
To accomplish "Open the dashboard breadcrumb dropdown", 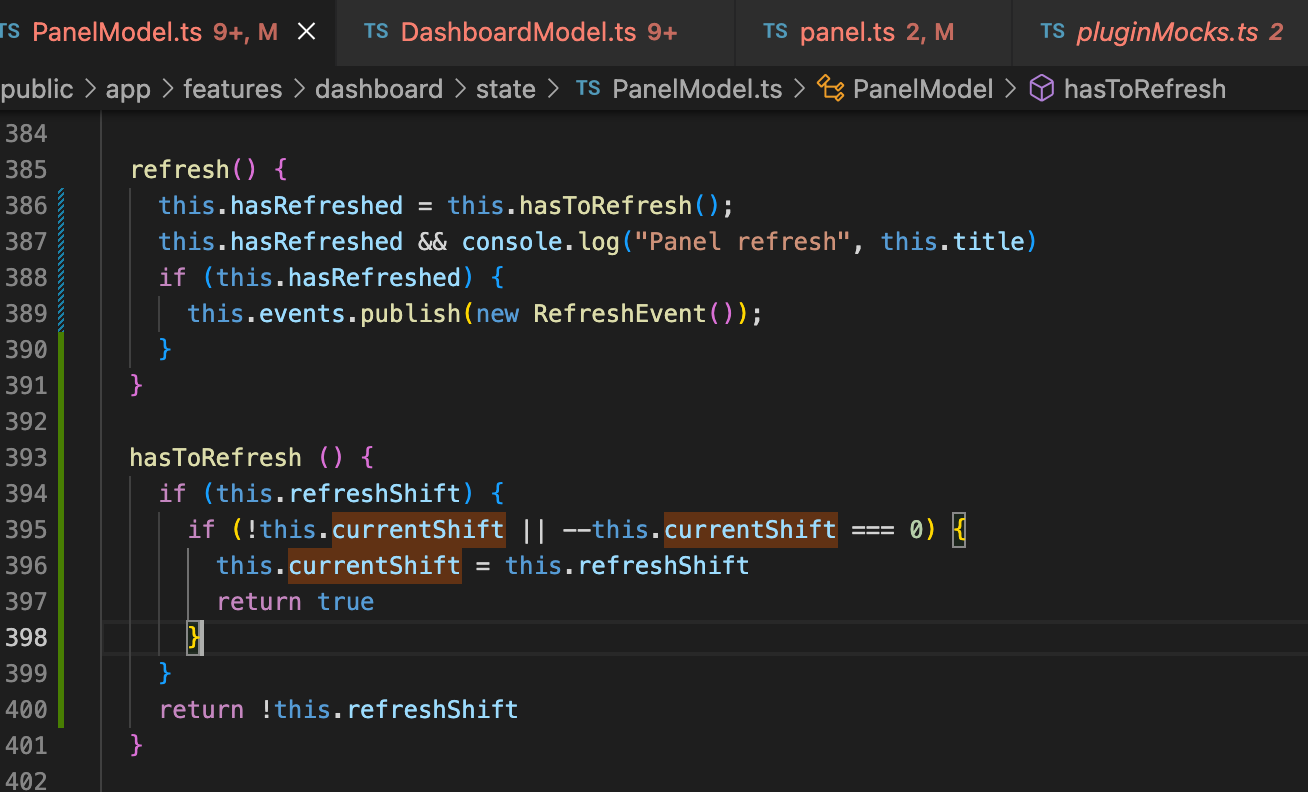I will 379,89.
